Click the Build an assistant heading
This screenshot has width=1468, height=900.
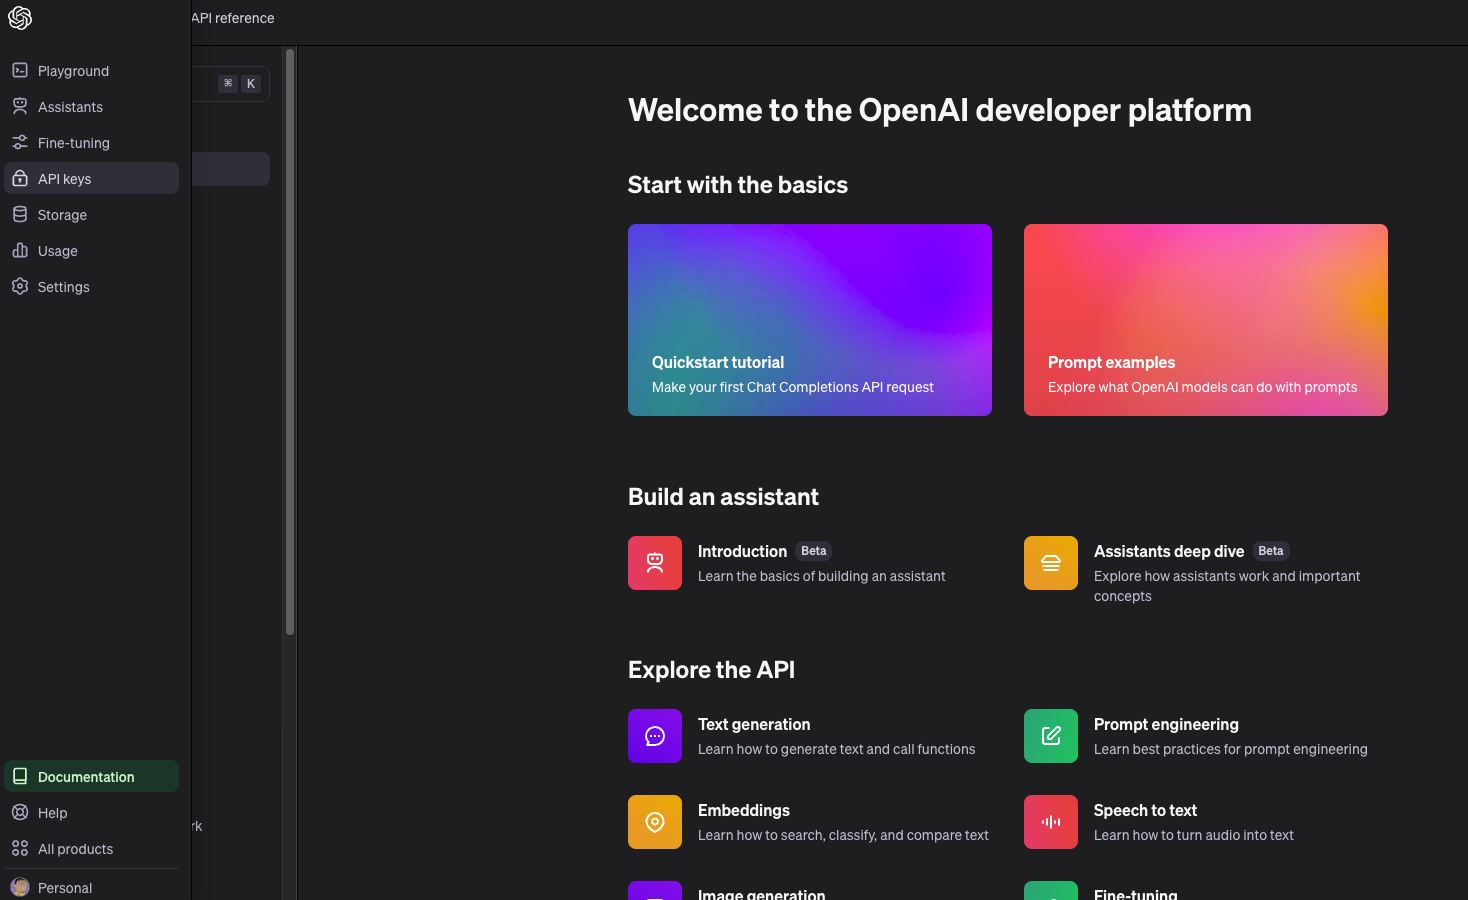pyautogui.click(x=723, y=497)
